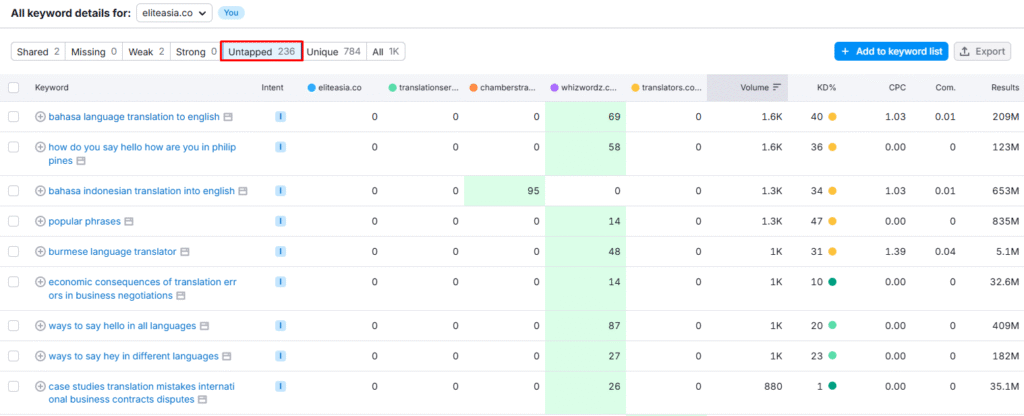
Task: Click the Volume column sort icon
Action: (x=777, y=87)
